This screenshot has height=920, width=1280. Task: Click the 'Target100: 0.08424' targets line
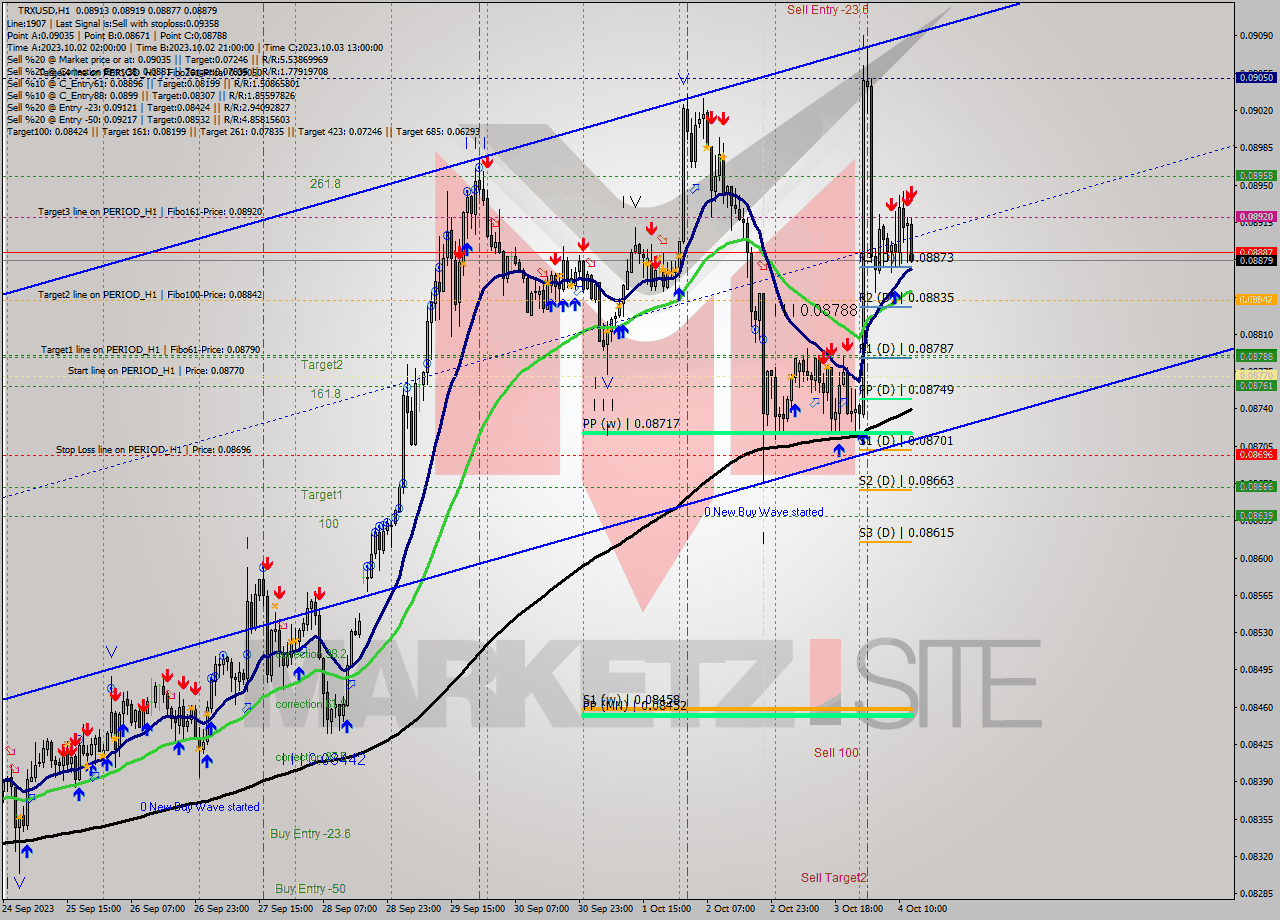[x=243, y=131]
